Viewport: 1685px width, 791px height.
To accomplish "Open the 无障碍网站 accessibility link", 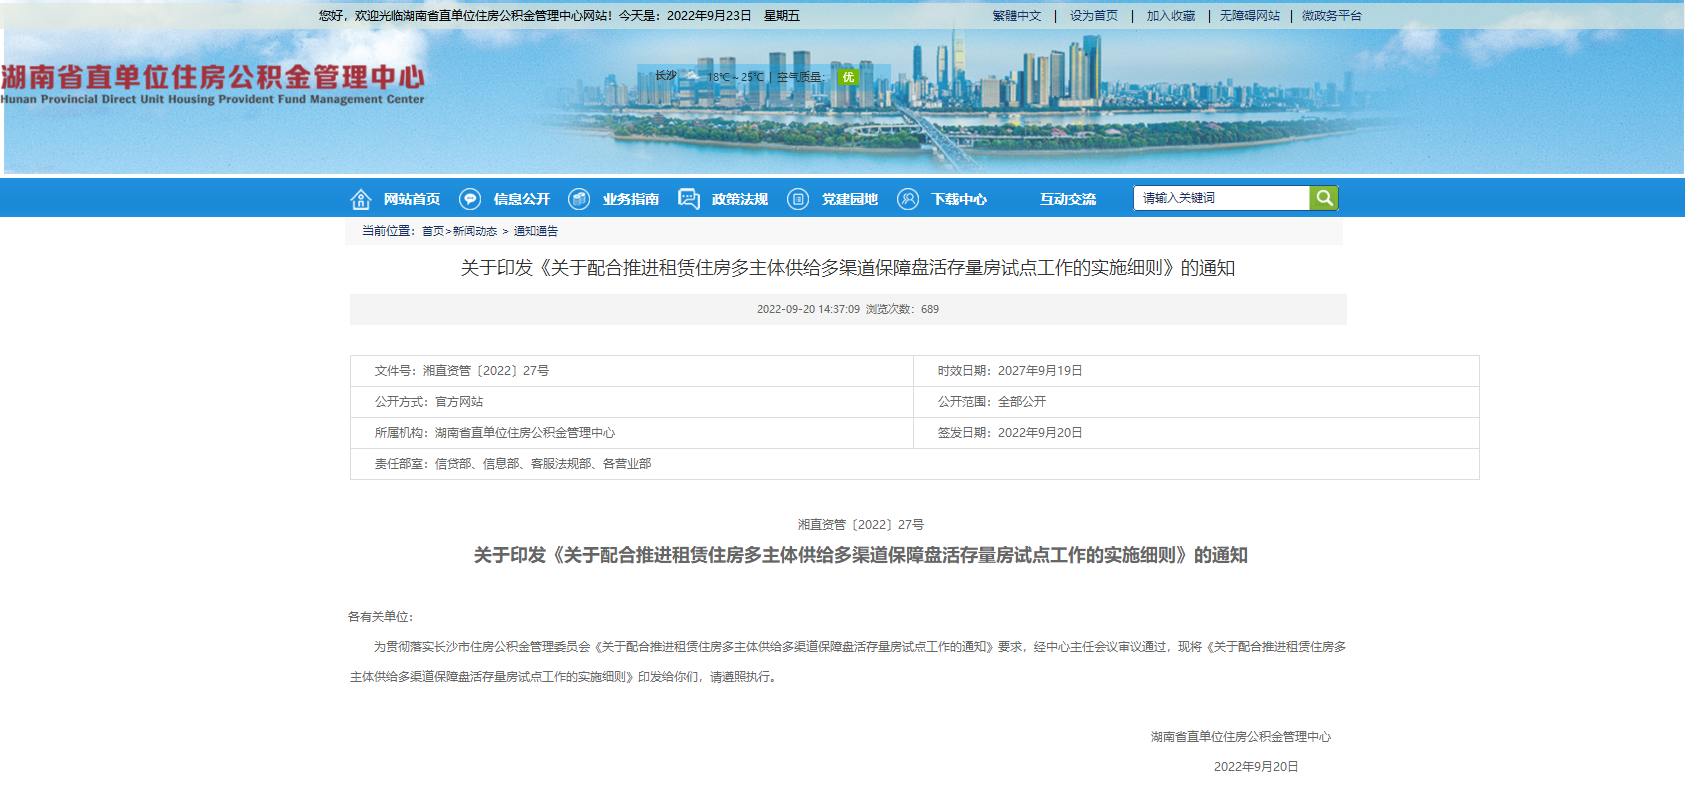I will [1250, 16].
